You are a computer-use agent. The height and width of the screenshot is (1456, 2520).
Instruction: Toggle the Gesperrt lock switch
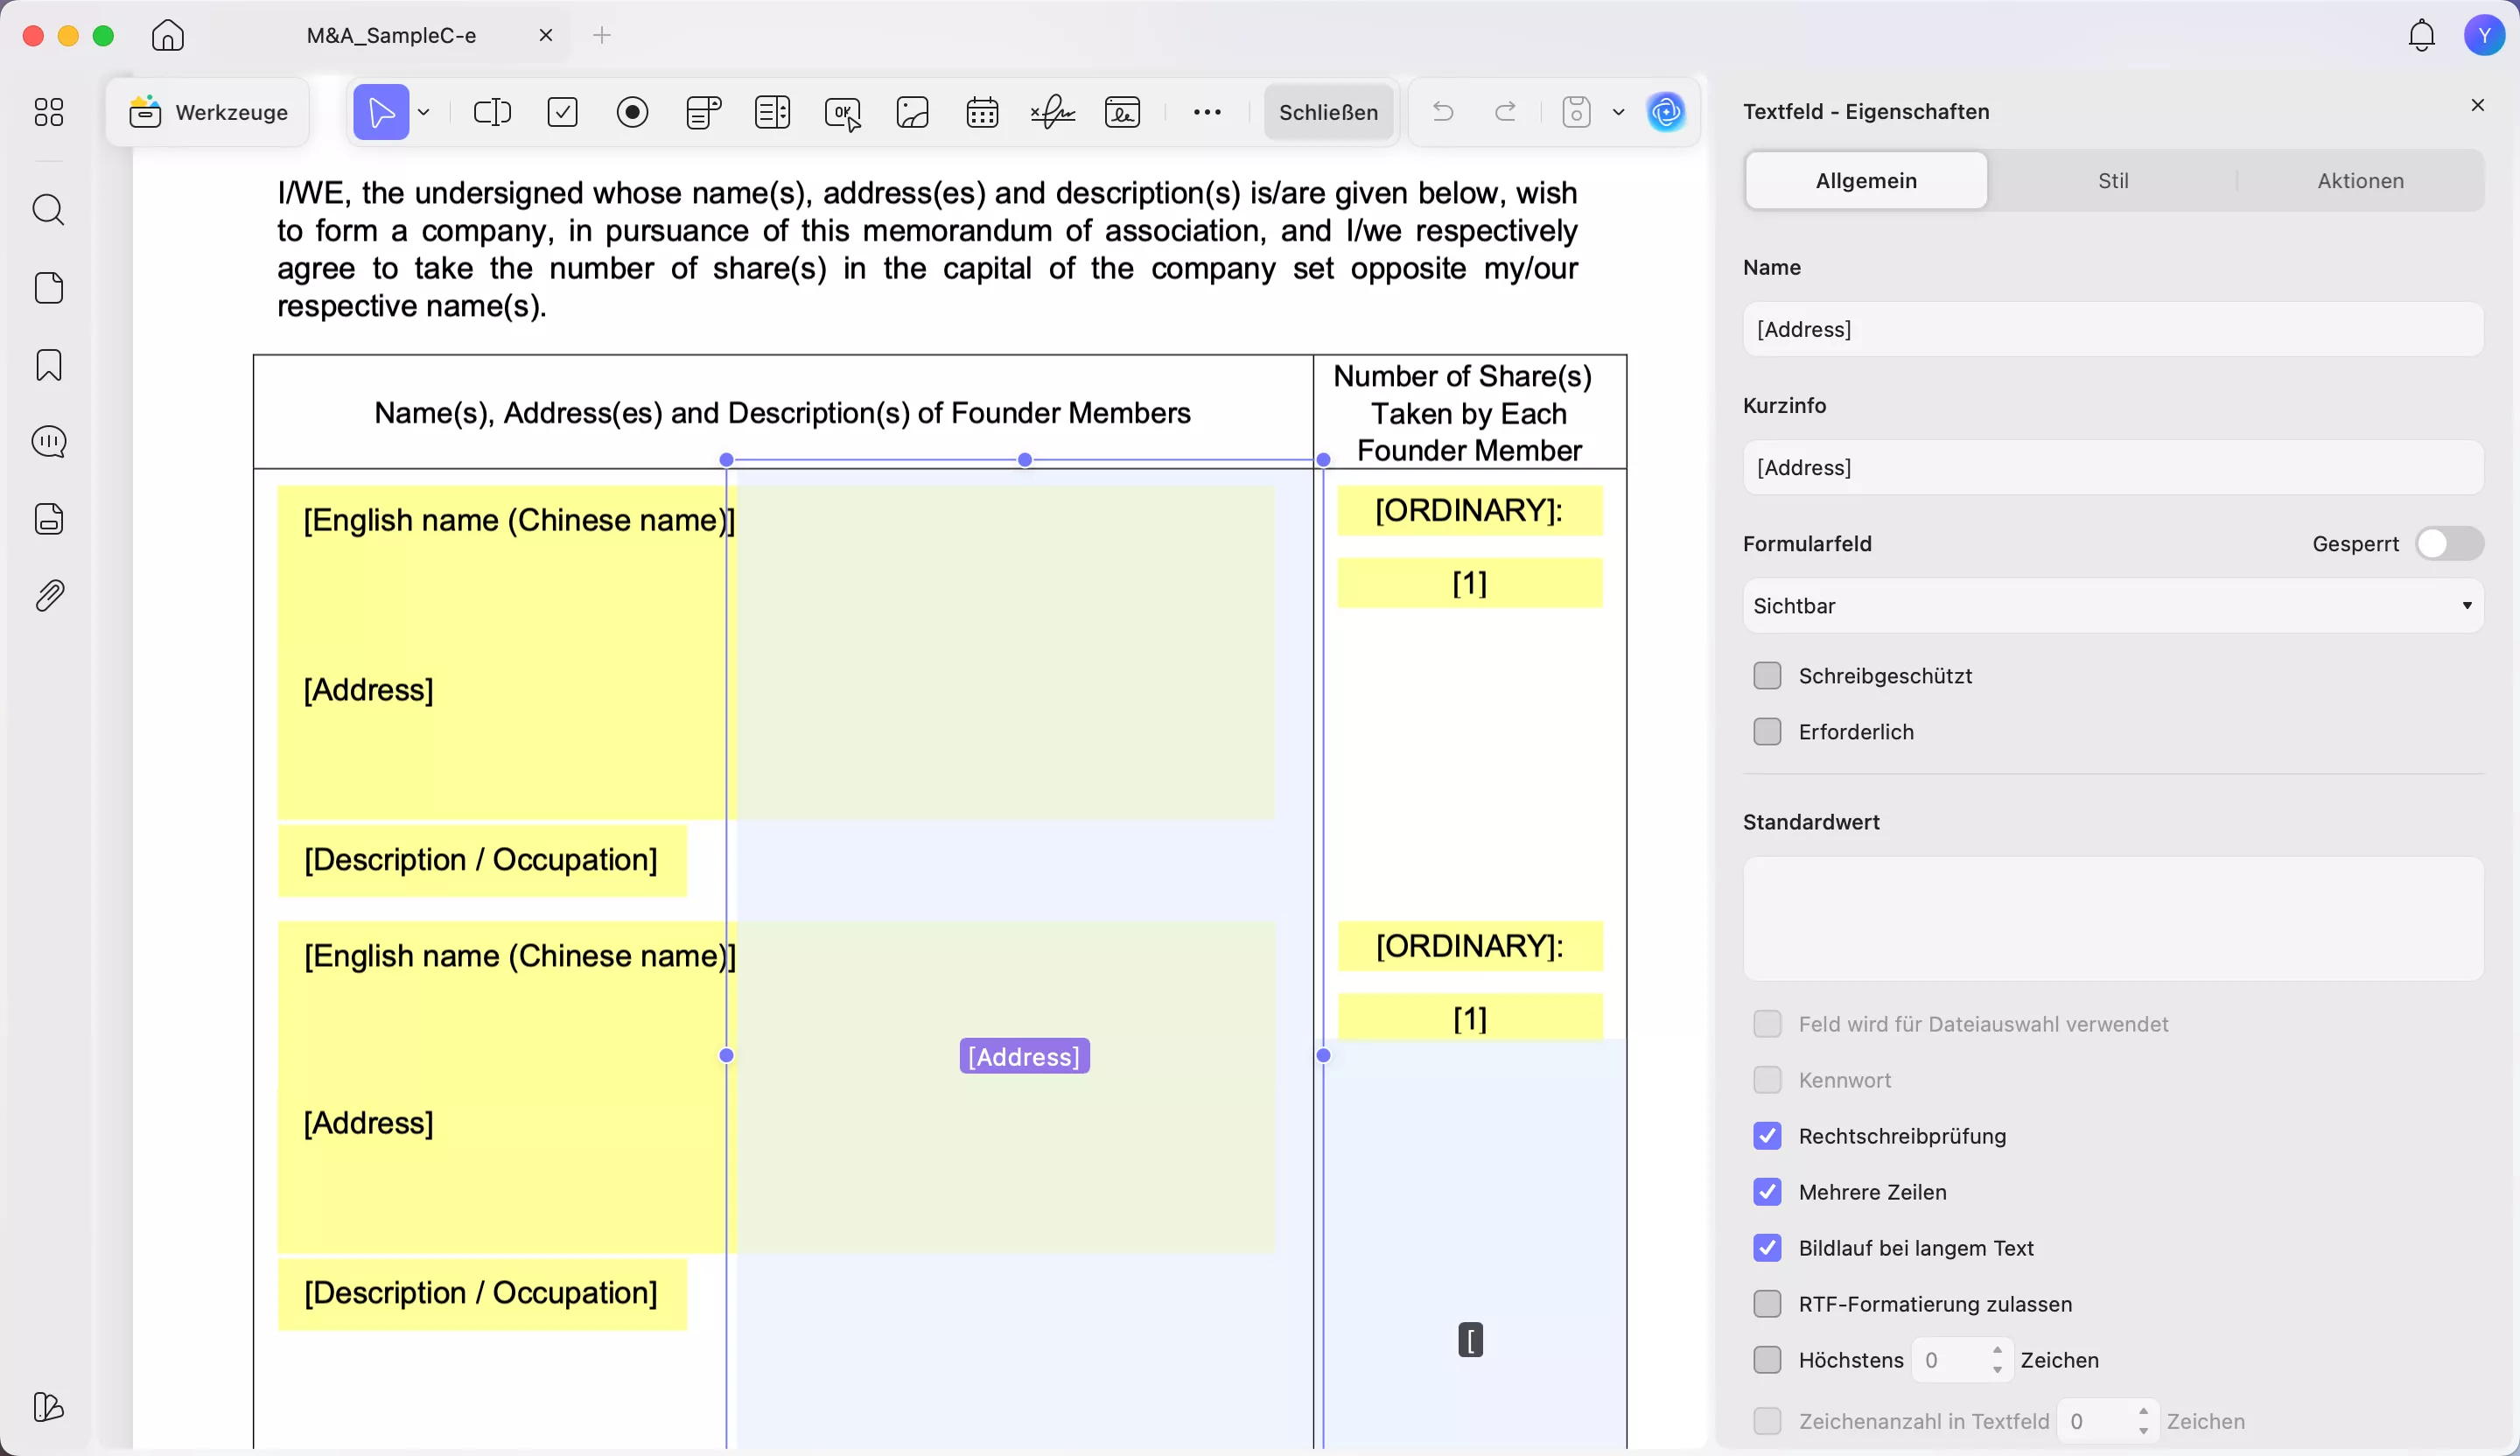click(2448, 544)
